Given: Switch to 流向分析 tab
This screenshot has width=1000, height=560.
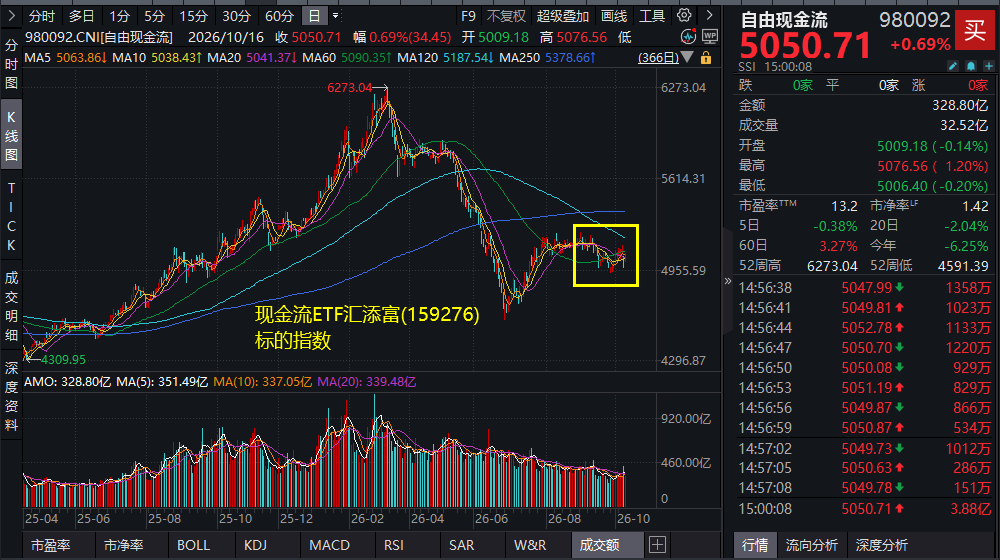Looking at the screenshot, I should (x=811, y=545).
